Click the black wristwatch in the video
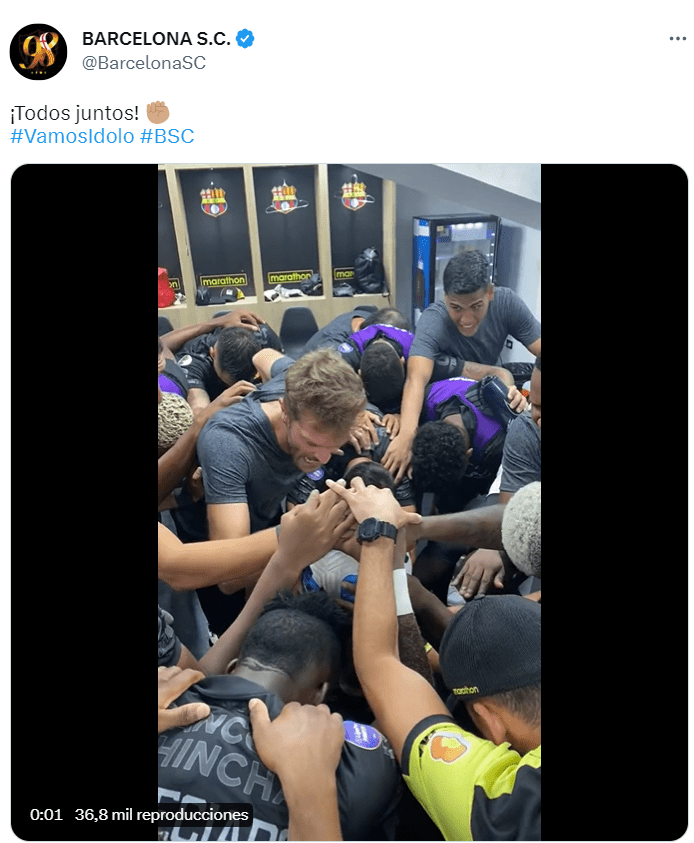 (377, 531)
